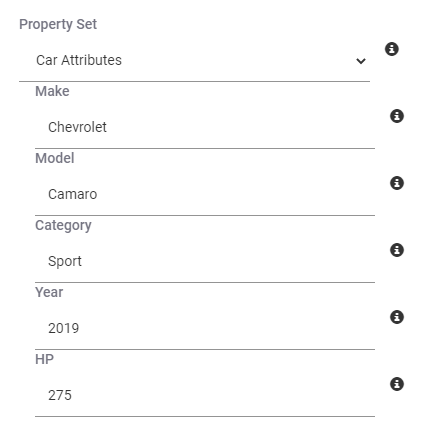
Task: Focus the Category field with Sport
Action: 205,261
